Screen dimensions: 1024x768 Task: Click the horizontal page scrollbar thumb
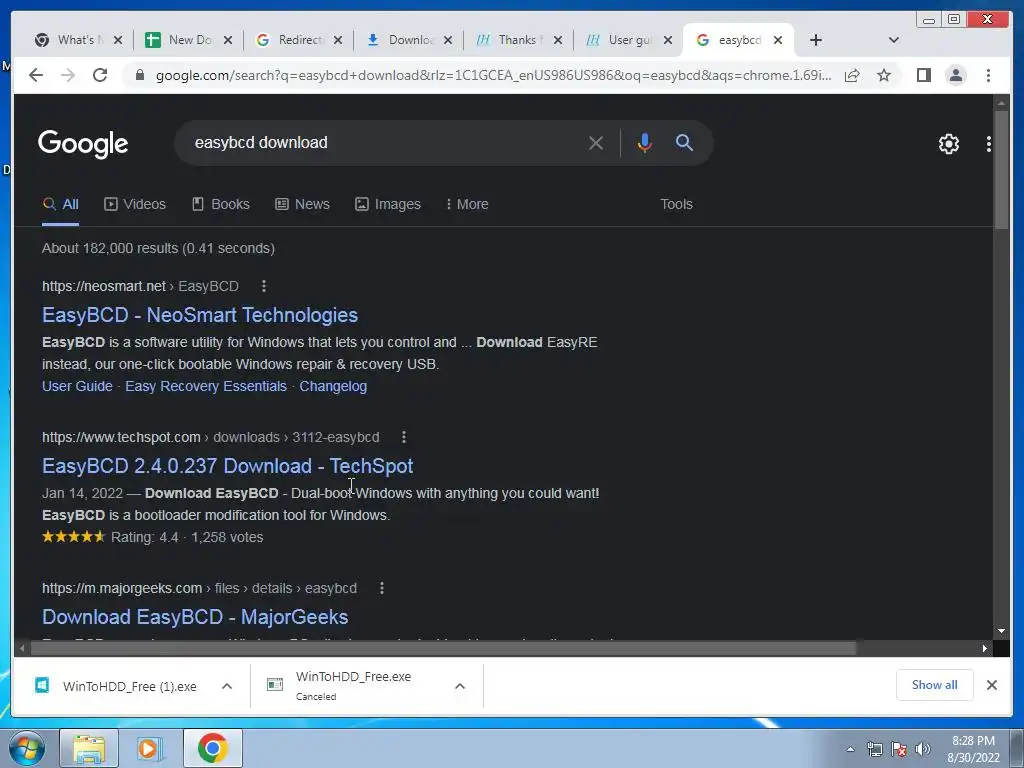[x=444, y=648]
